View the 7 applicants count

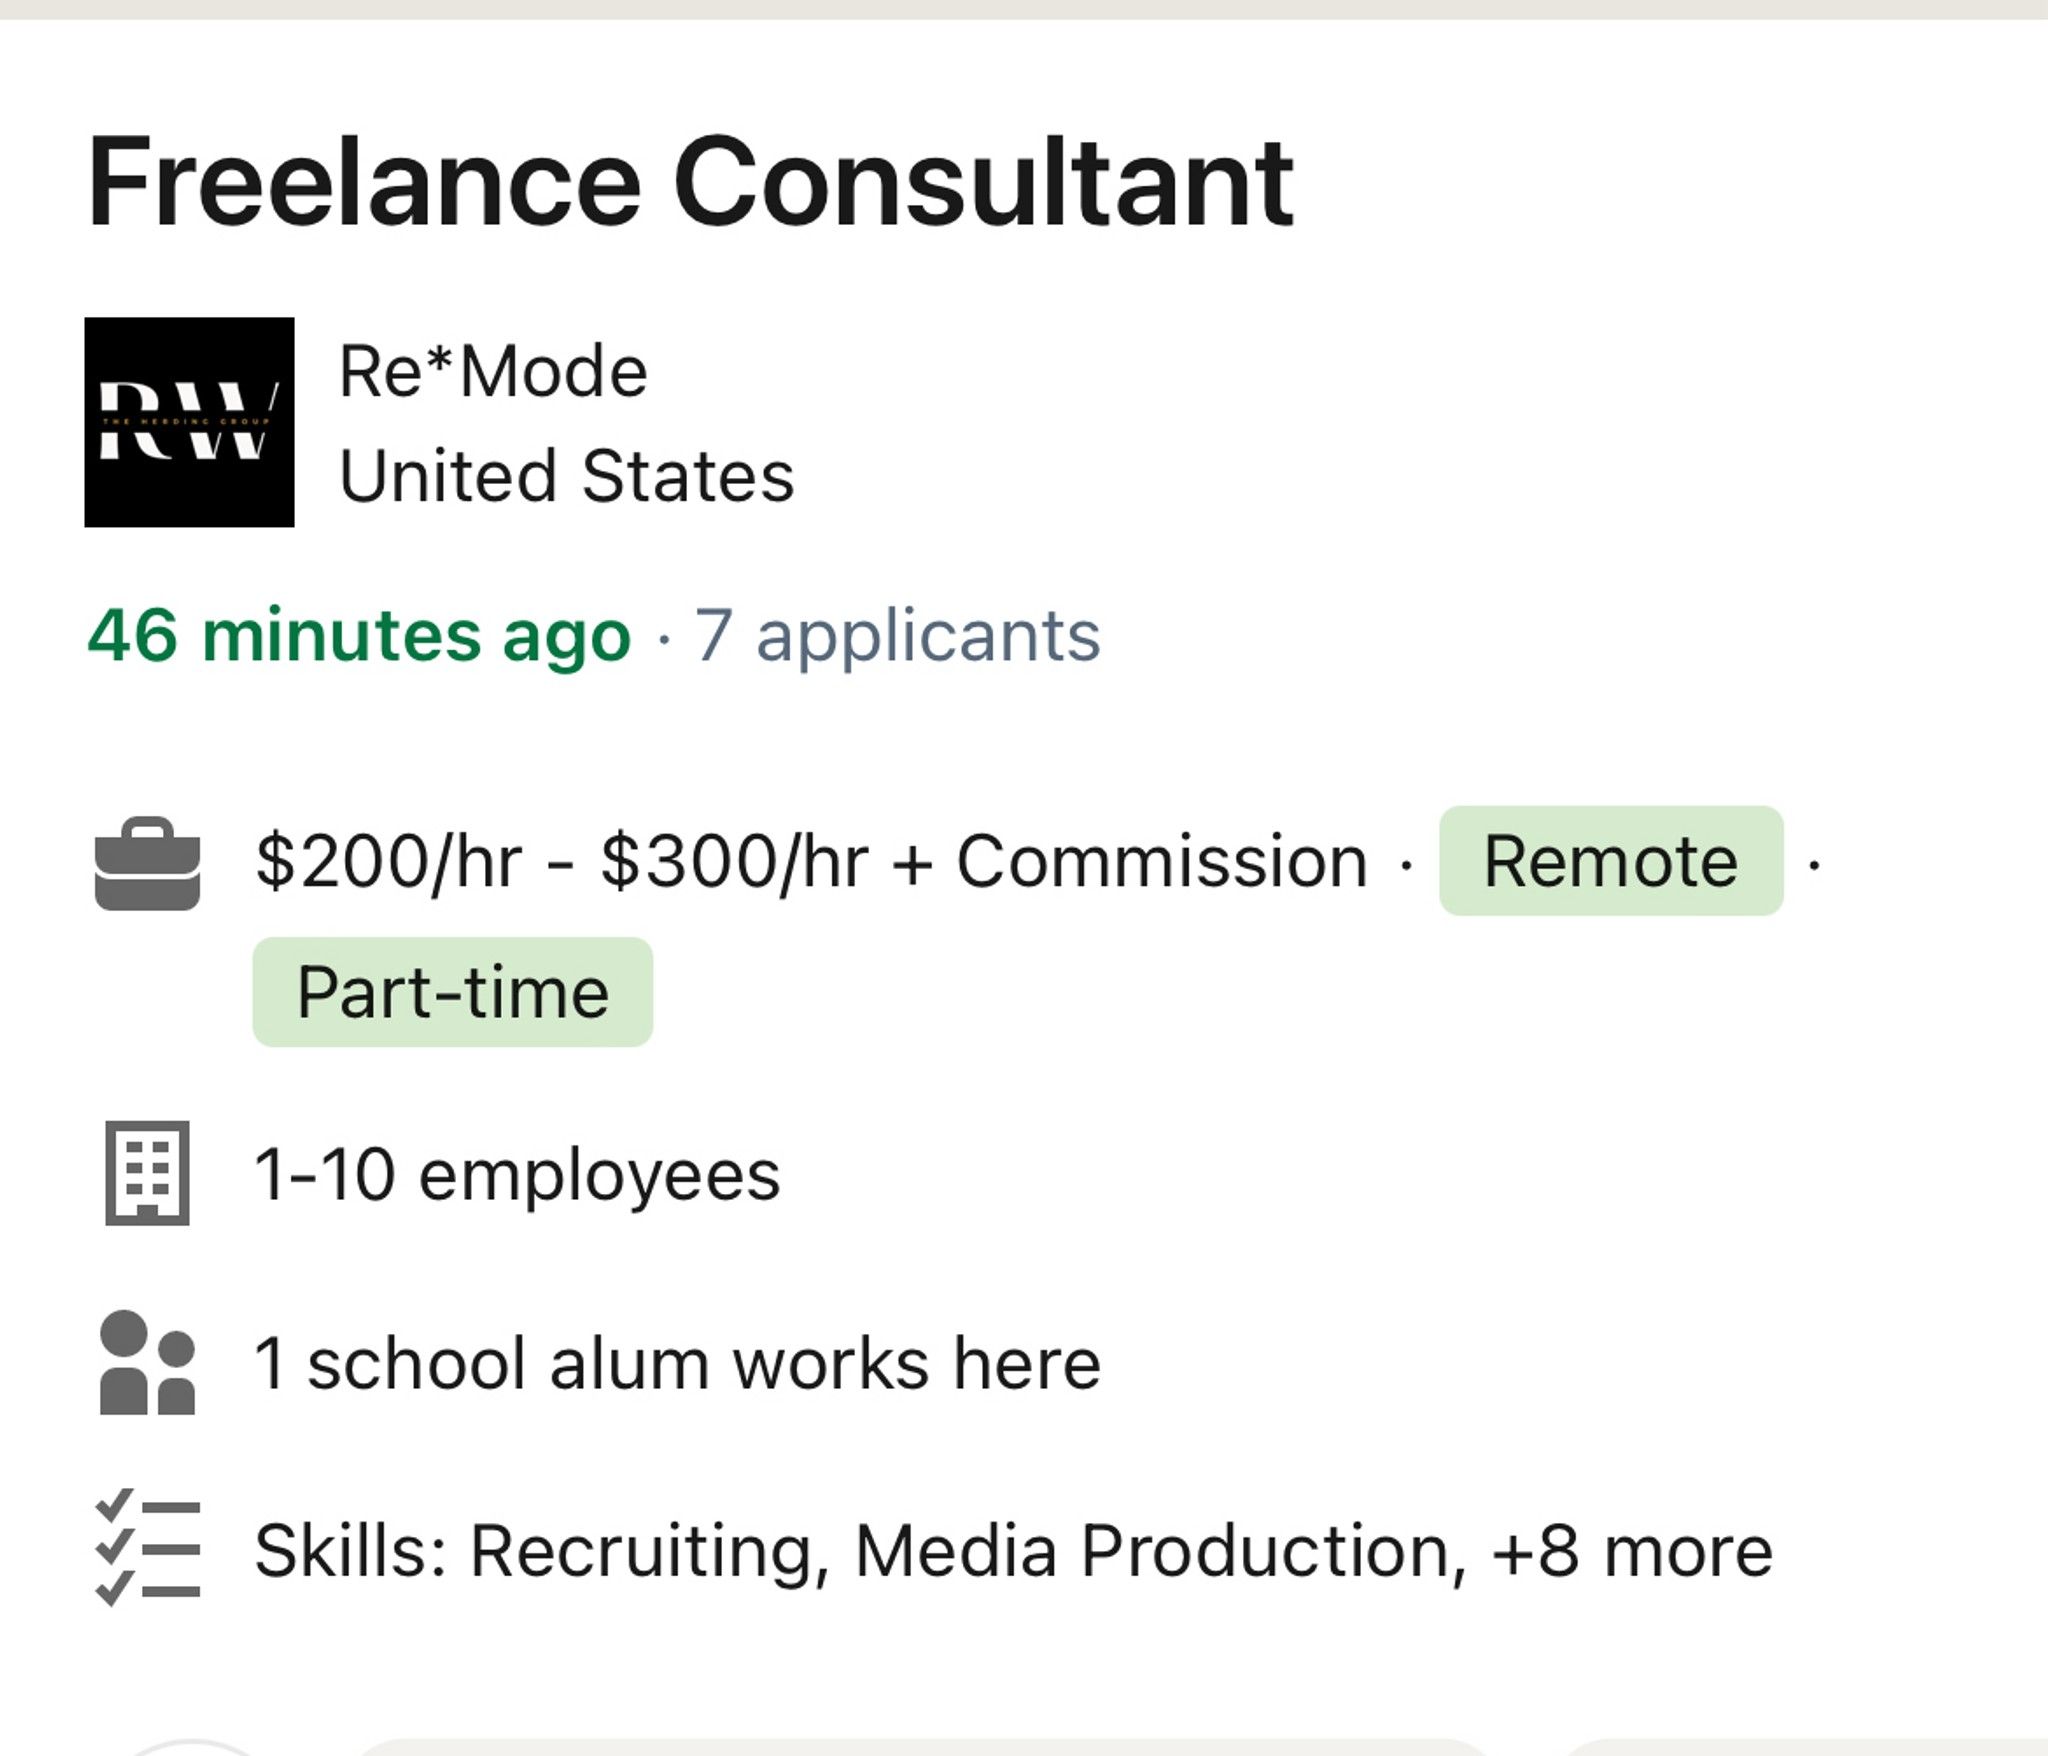(x=897, y=636)
